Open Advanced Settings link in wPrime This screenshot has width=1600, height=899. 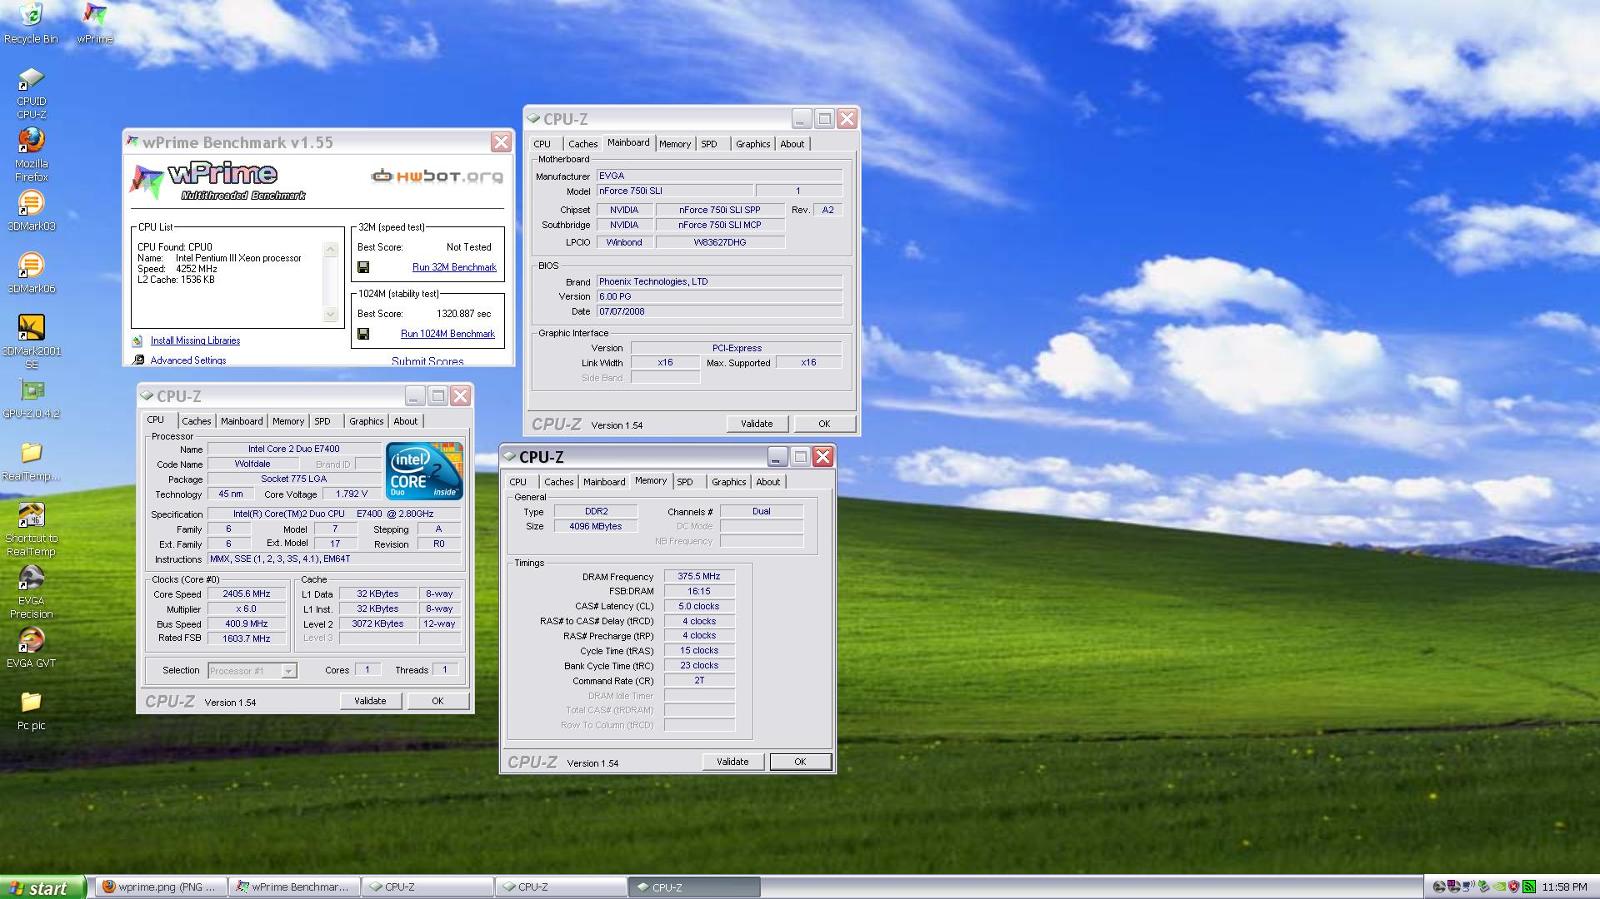click(188, 360)
